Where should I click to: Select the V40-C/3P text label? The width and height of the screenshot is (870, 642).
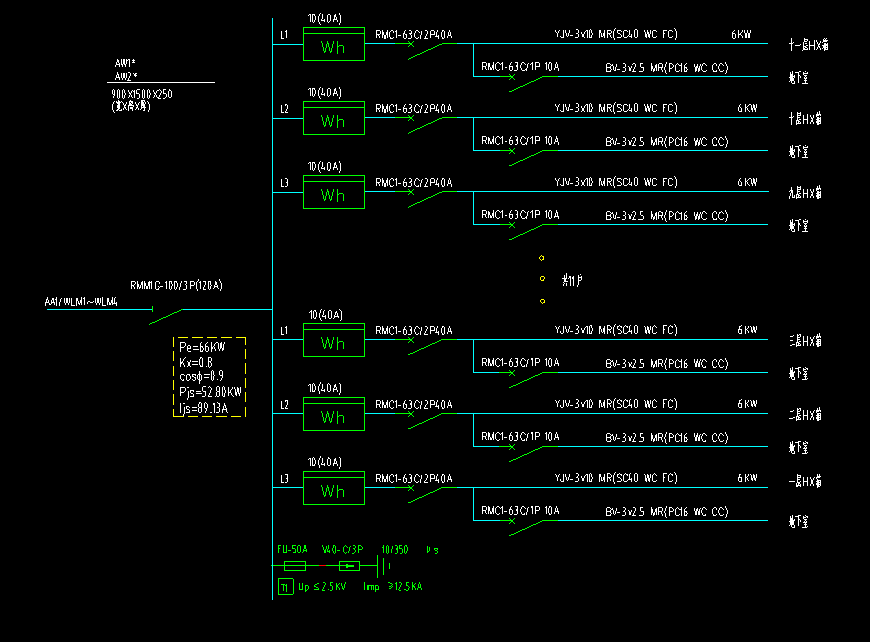point(343,549)
